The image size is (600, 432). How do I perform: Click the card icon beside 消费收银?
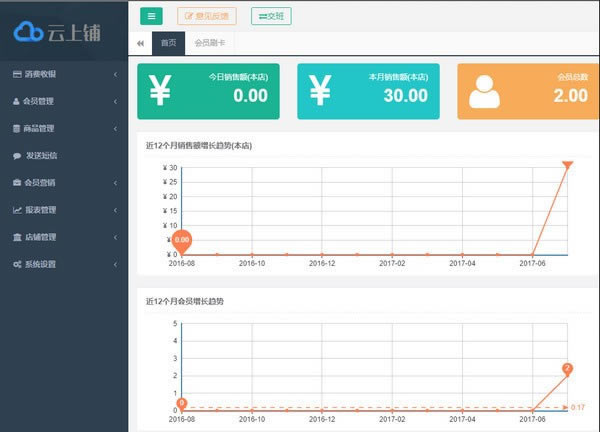tap(16, 74)
